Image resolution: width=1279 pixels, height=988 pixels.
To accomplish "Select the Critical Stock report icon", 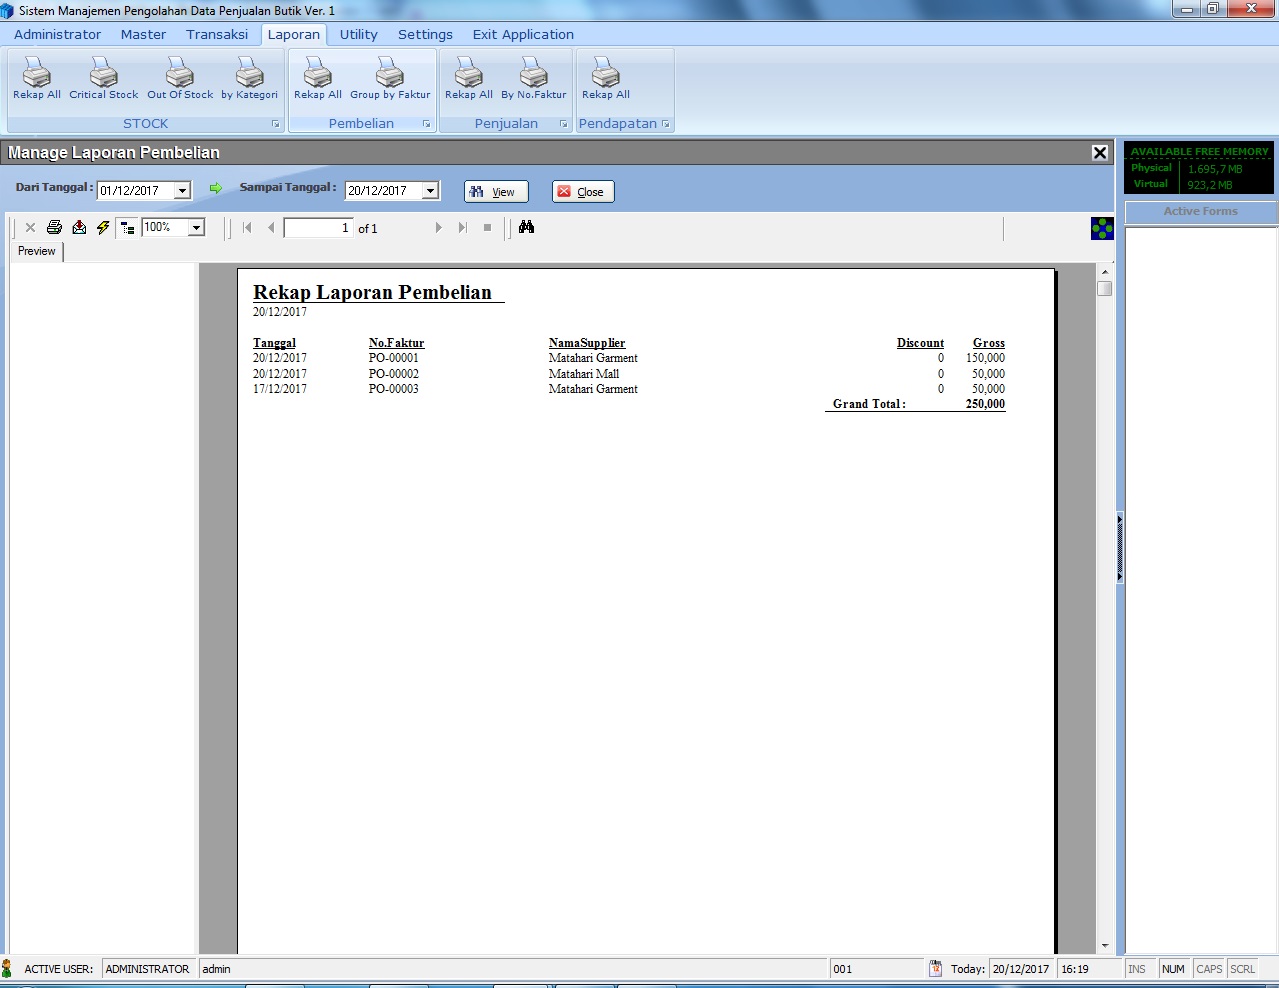I will pos(103,75).
